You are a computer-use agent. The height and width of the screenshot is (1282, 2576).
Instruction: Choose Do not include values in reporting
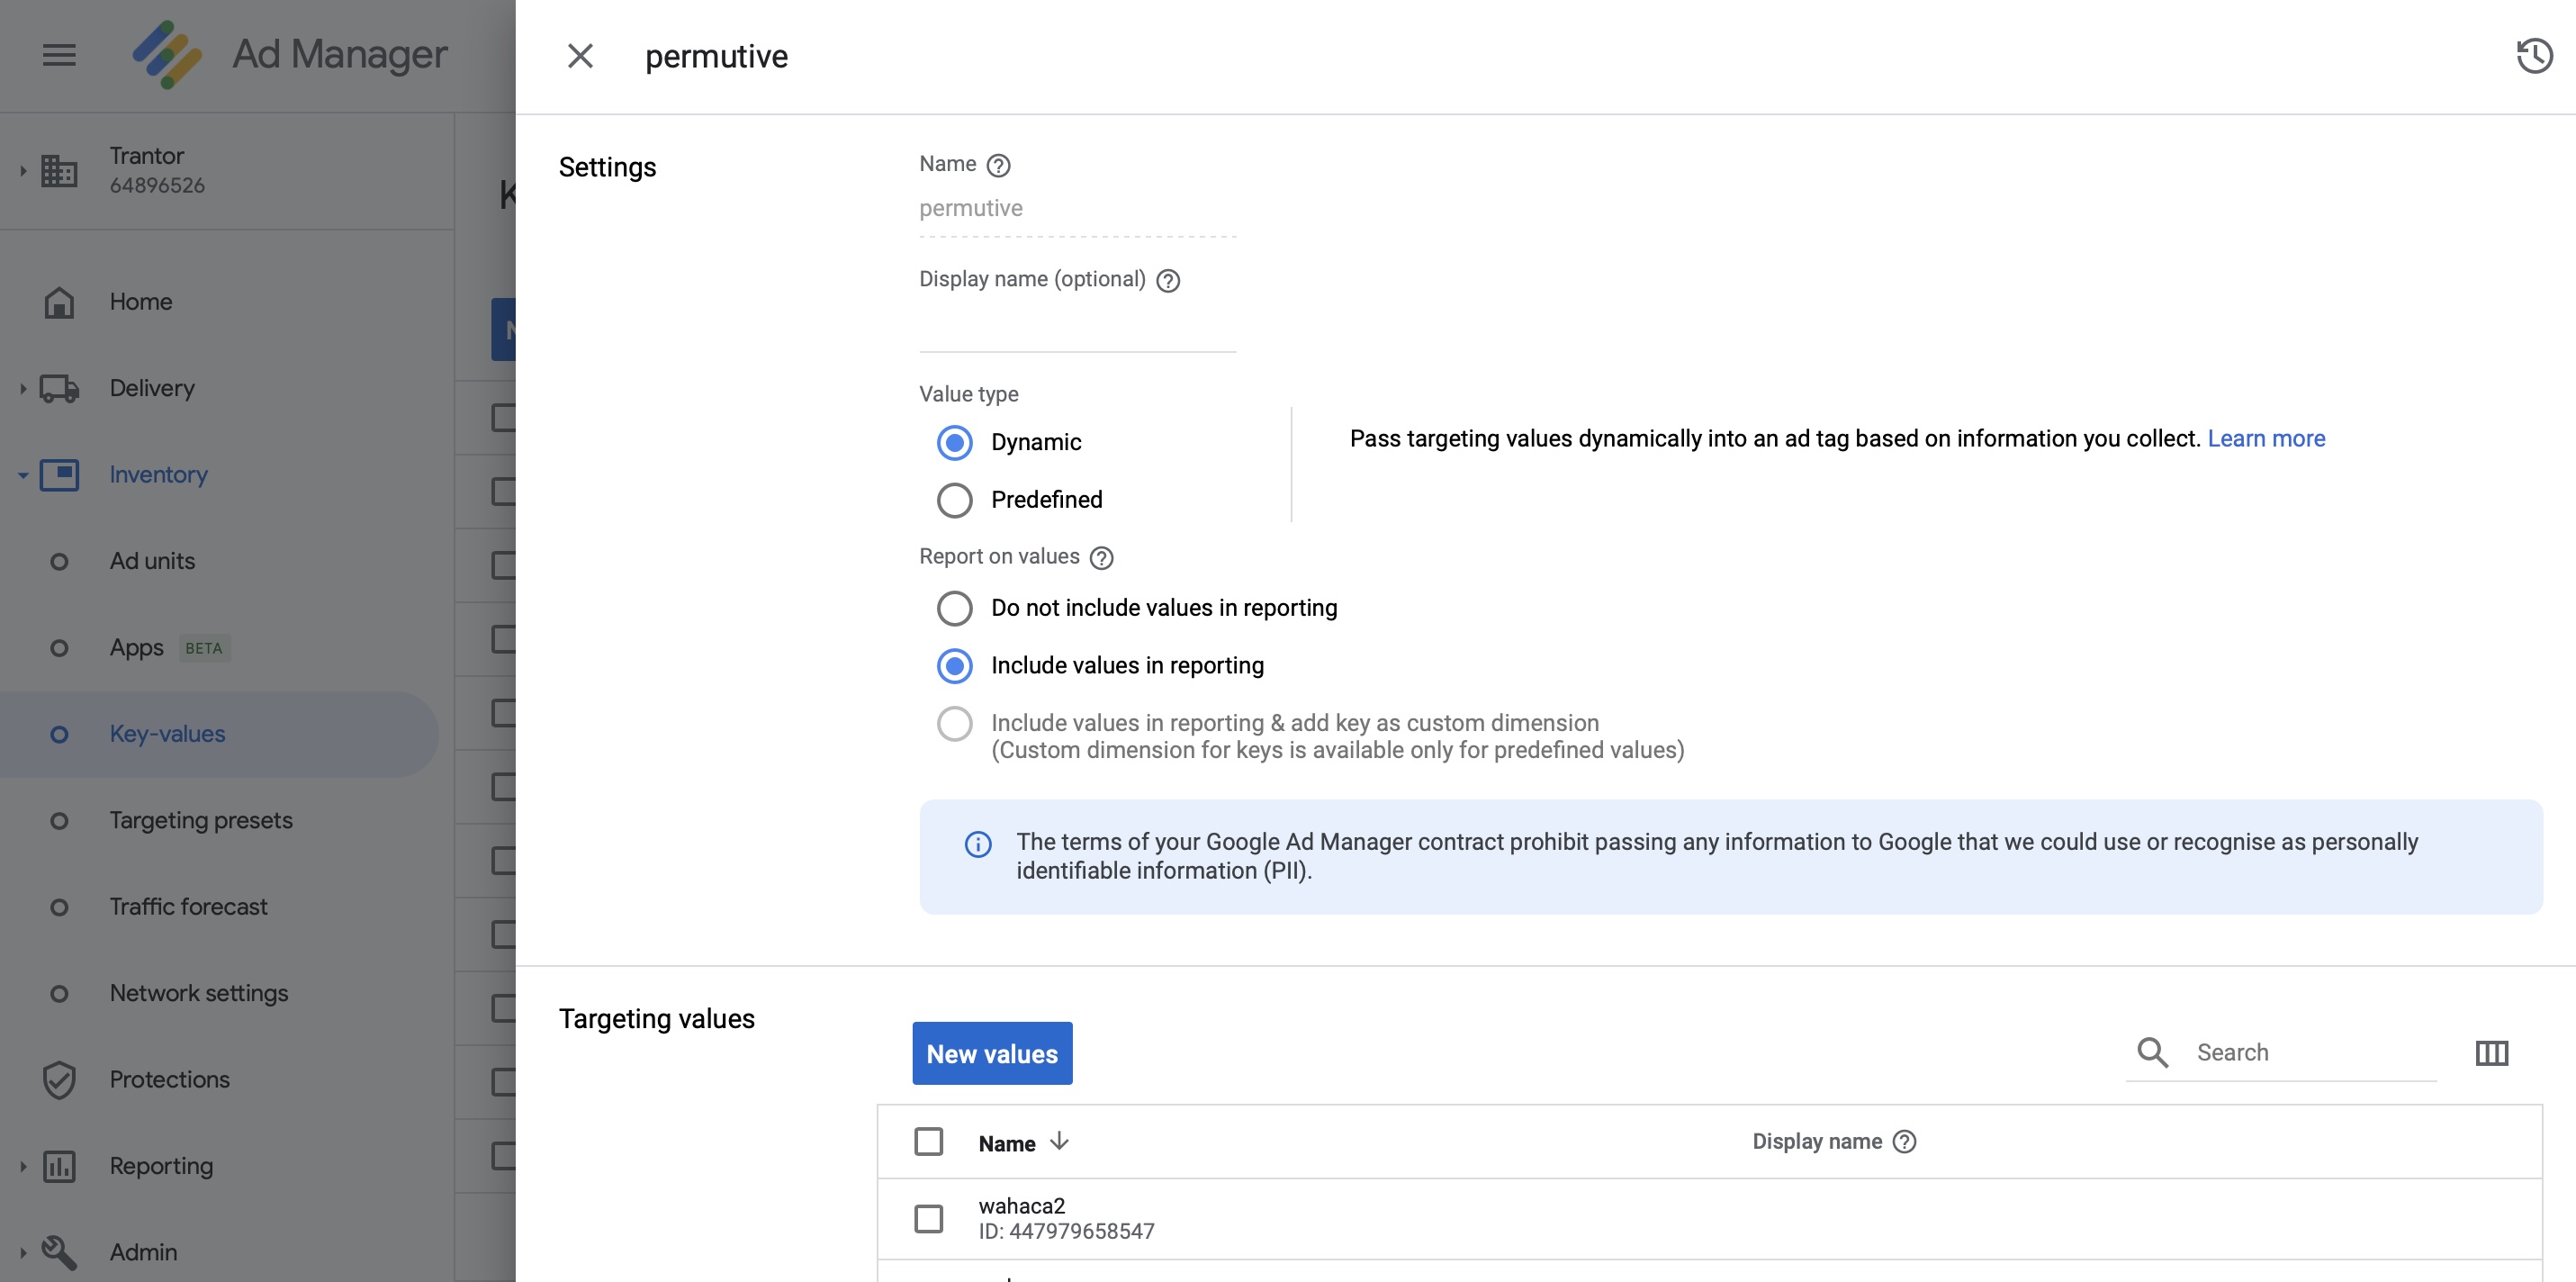(x=954, y=607)
